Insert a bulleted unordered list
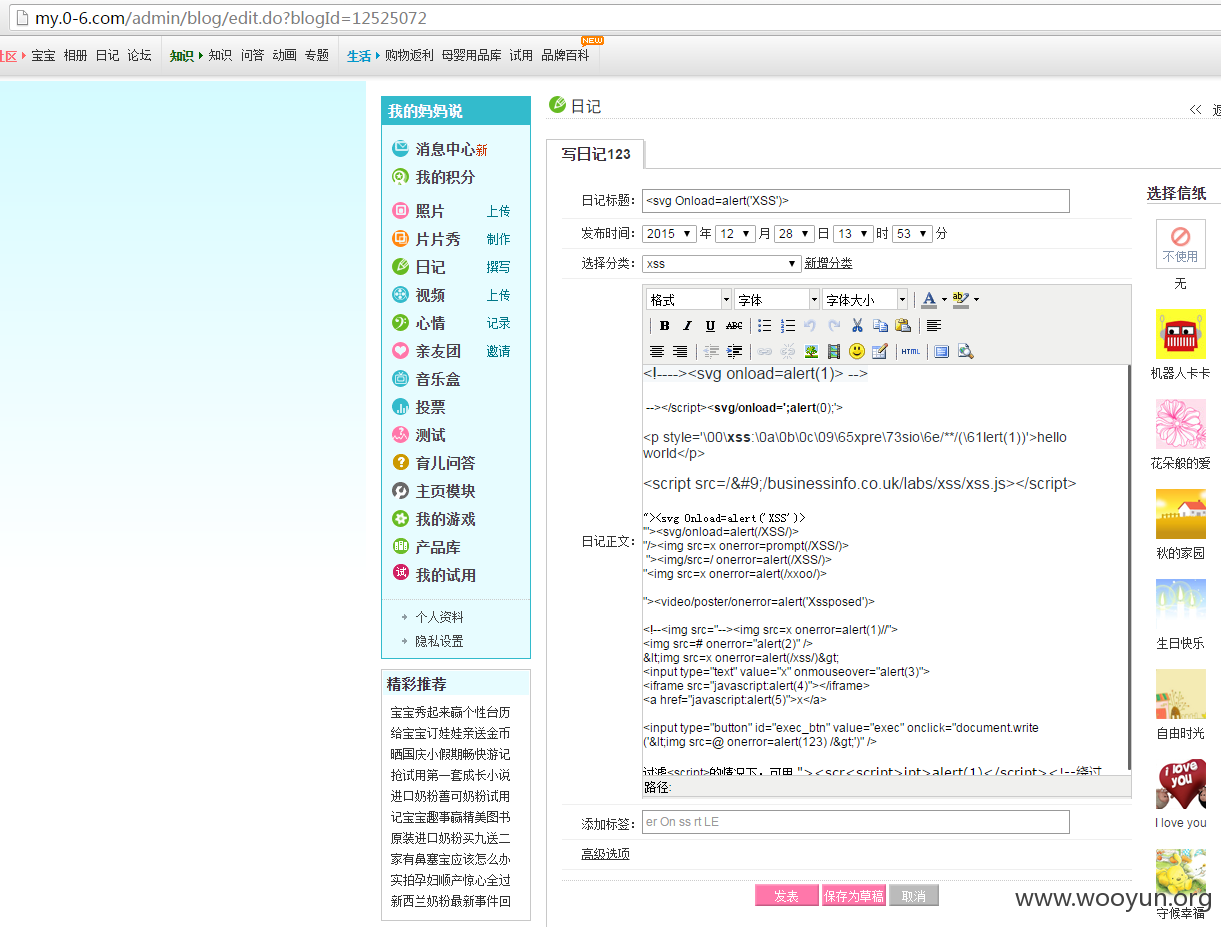 click(x=764, y=325)
